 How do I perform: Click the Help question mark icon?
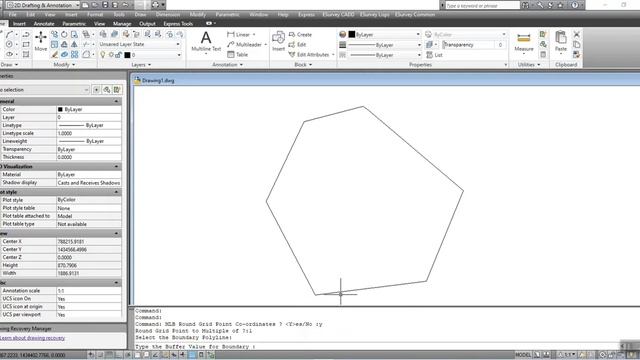coord(574,5)
